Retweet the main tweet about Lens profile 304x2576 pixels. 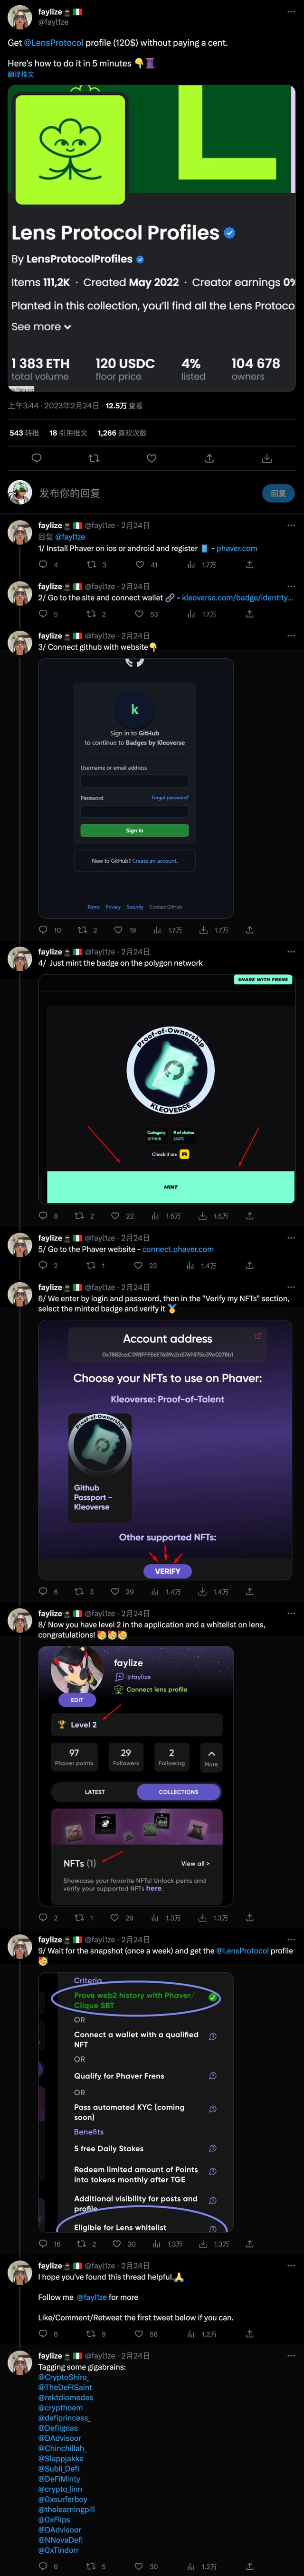coord(94,458)
